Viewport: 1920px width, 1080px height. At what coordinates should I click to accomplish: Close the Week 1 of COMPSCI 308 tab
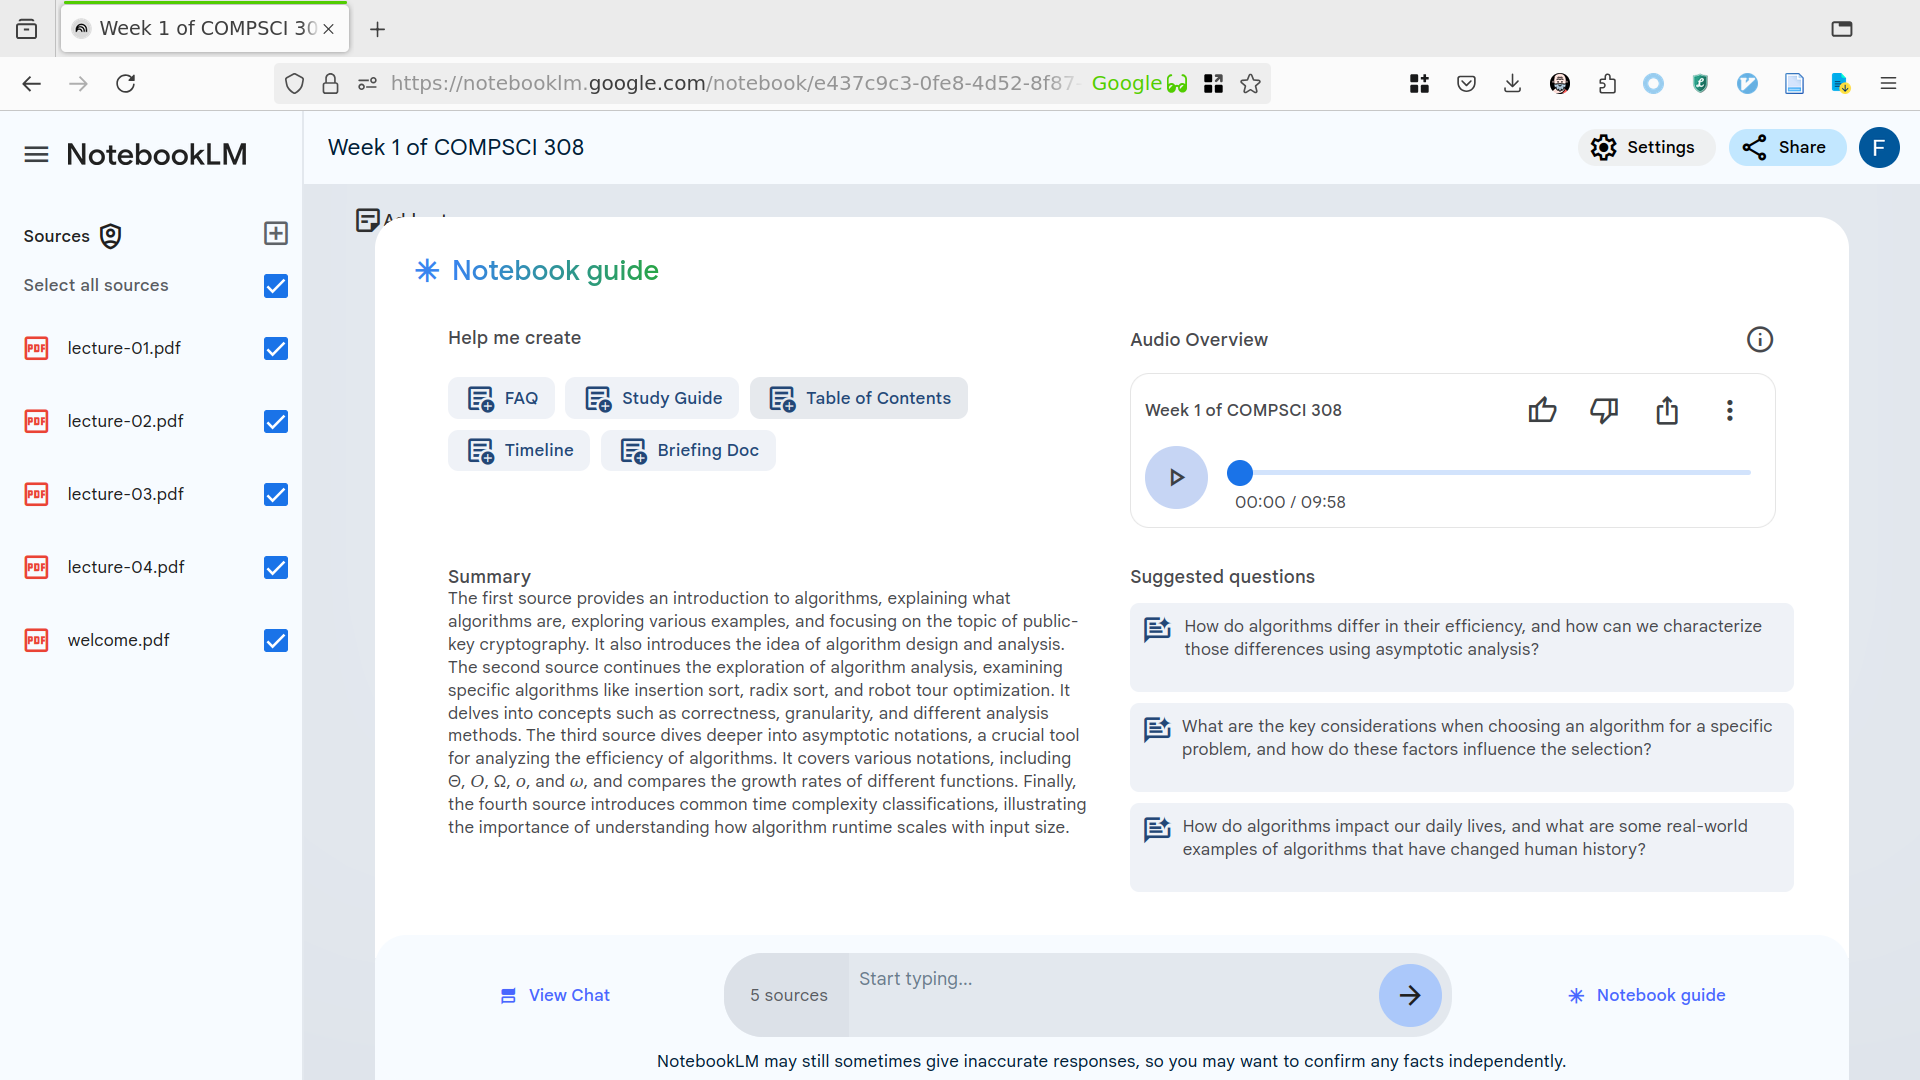pos(328,29)
